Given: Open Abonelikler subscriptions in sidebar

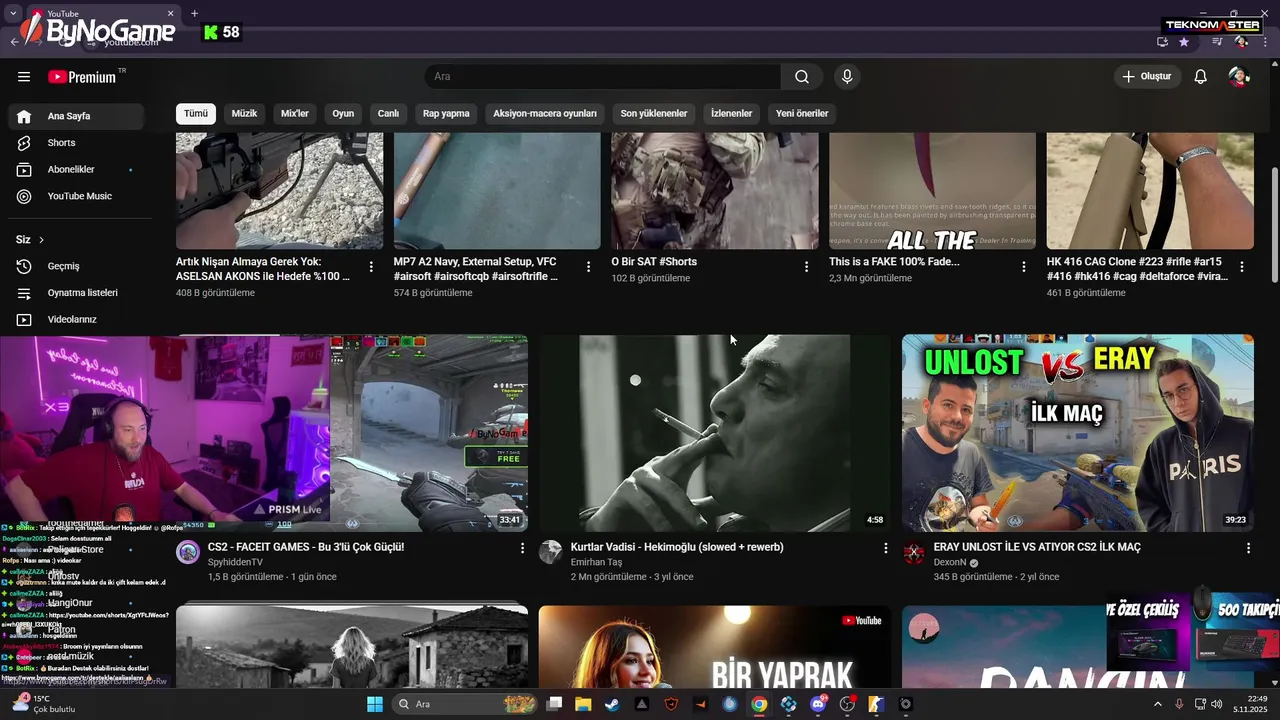Looking at the screenshot, I should 78,170.
